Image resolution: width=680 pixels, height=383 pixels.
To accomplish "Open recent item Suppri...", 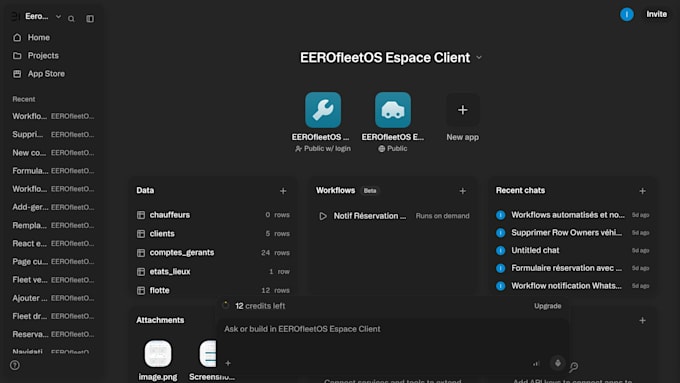I will coord(53,134).
